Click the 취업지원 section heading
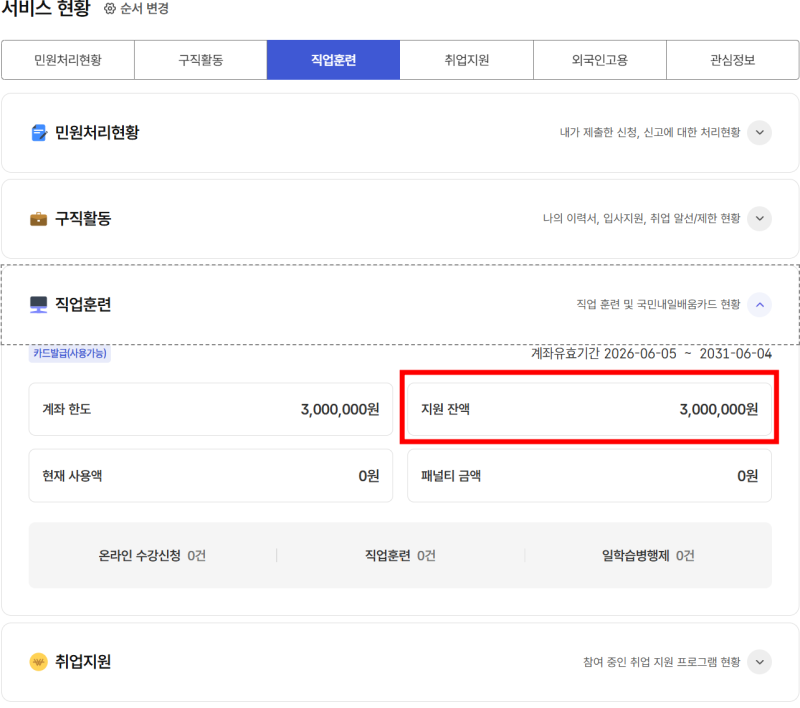This screenshot has width=800, height=708. click(x=83, y=662)
